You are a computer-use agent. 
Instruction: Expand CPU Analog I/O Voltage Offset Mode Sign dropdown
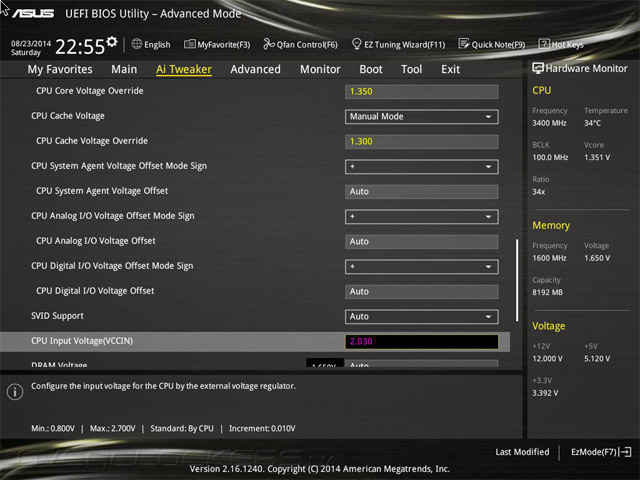(x=422, y=217)
